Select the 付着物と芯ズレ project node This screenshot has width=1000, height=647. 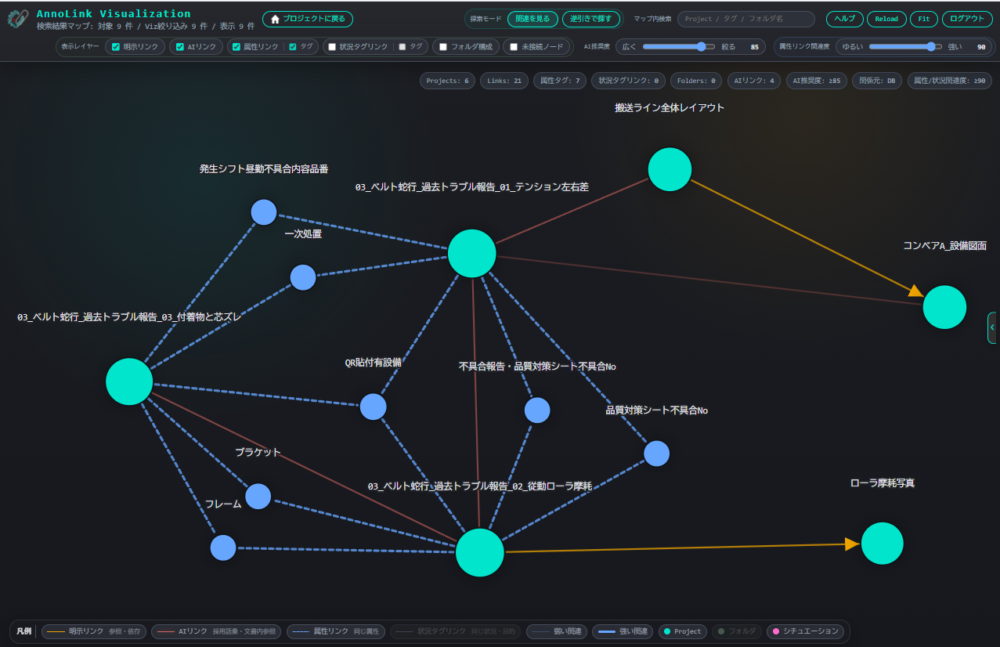pos(129,382)
